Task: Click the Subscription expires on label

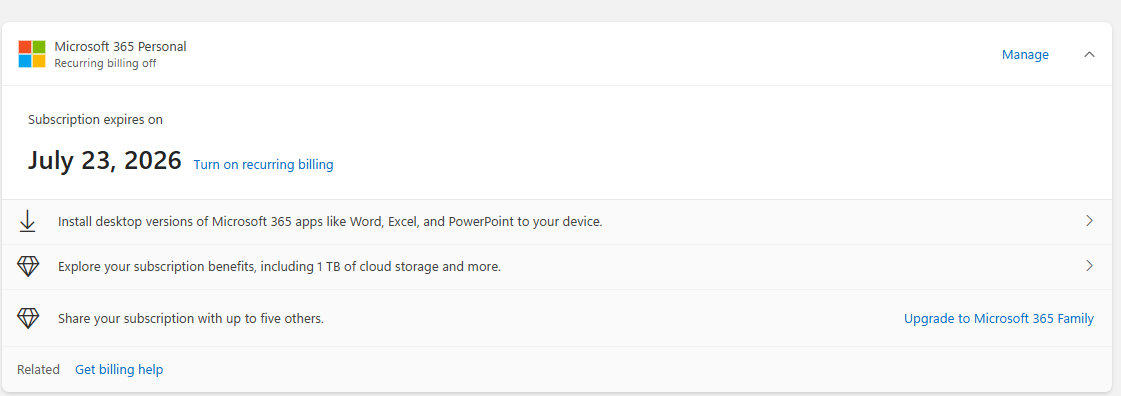Action: coord(95,119)
